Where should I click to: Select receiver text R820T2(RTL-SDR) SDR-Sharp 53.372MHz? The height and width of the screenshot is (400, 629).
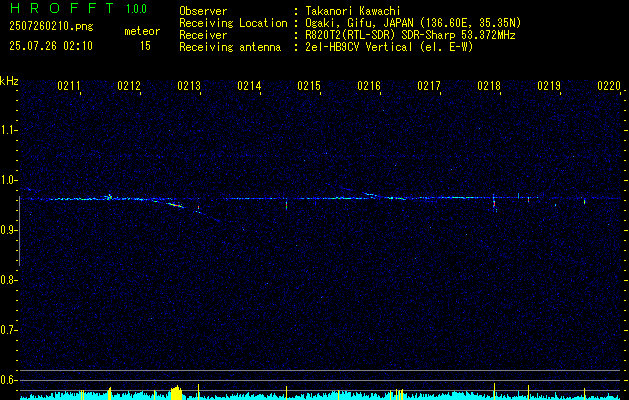410,35
